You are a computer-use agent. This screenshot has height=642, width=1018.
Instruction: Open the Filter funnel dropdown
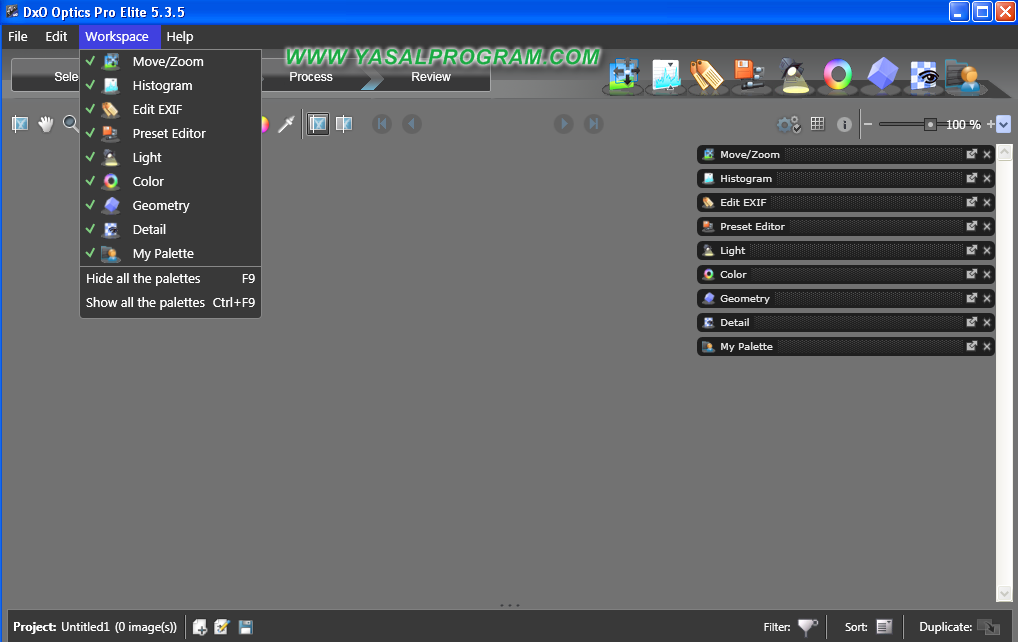(807, 627)
